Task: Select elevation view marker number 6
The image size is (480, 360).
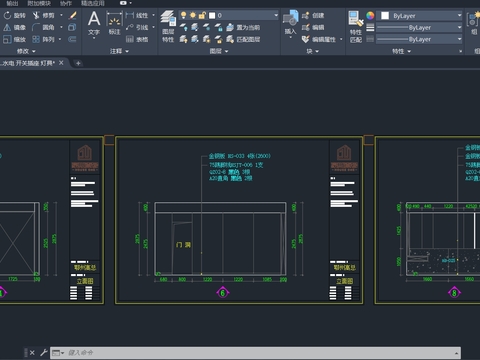Action: point(223,293)
